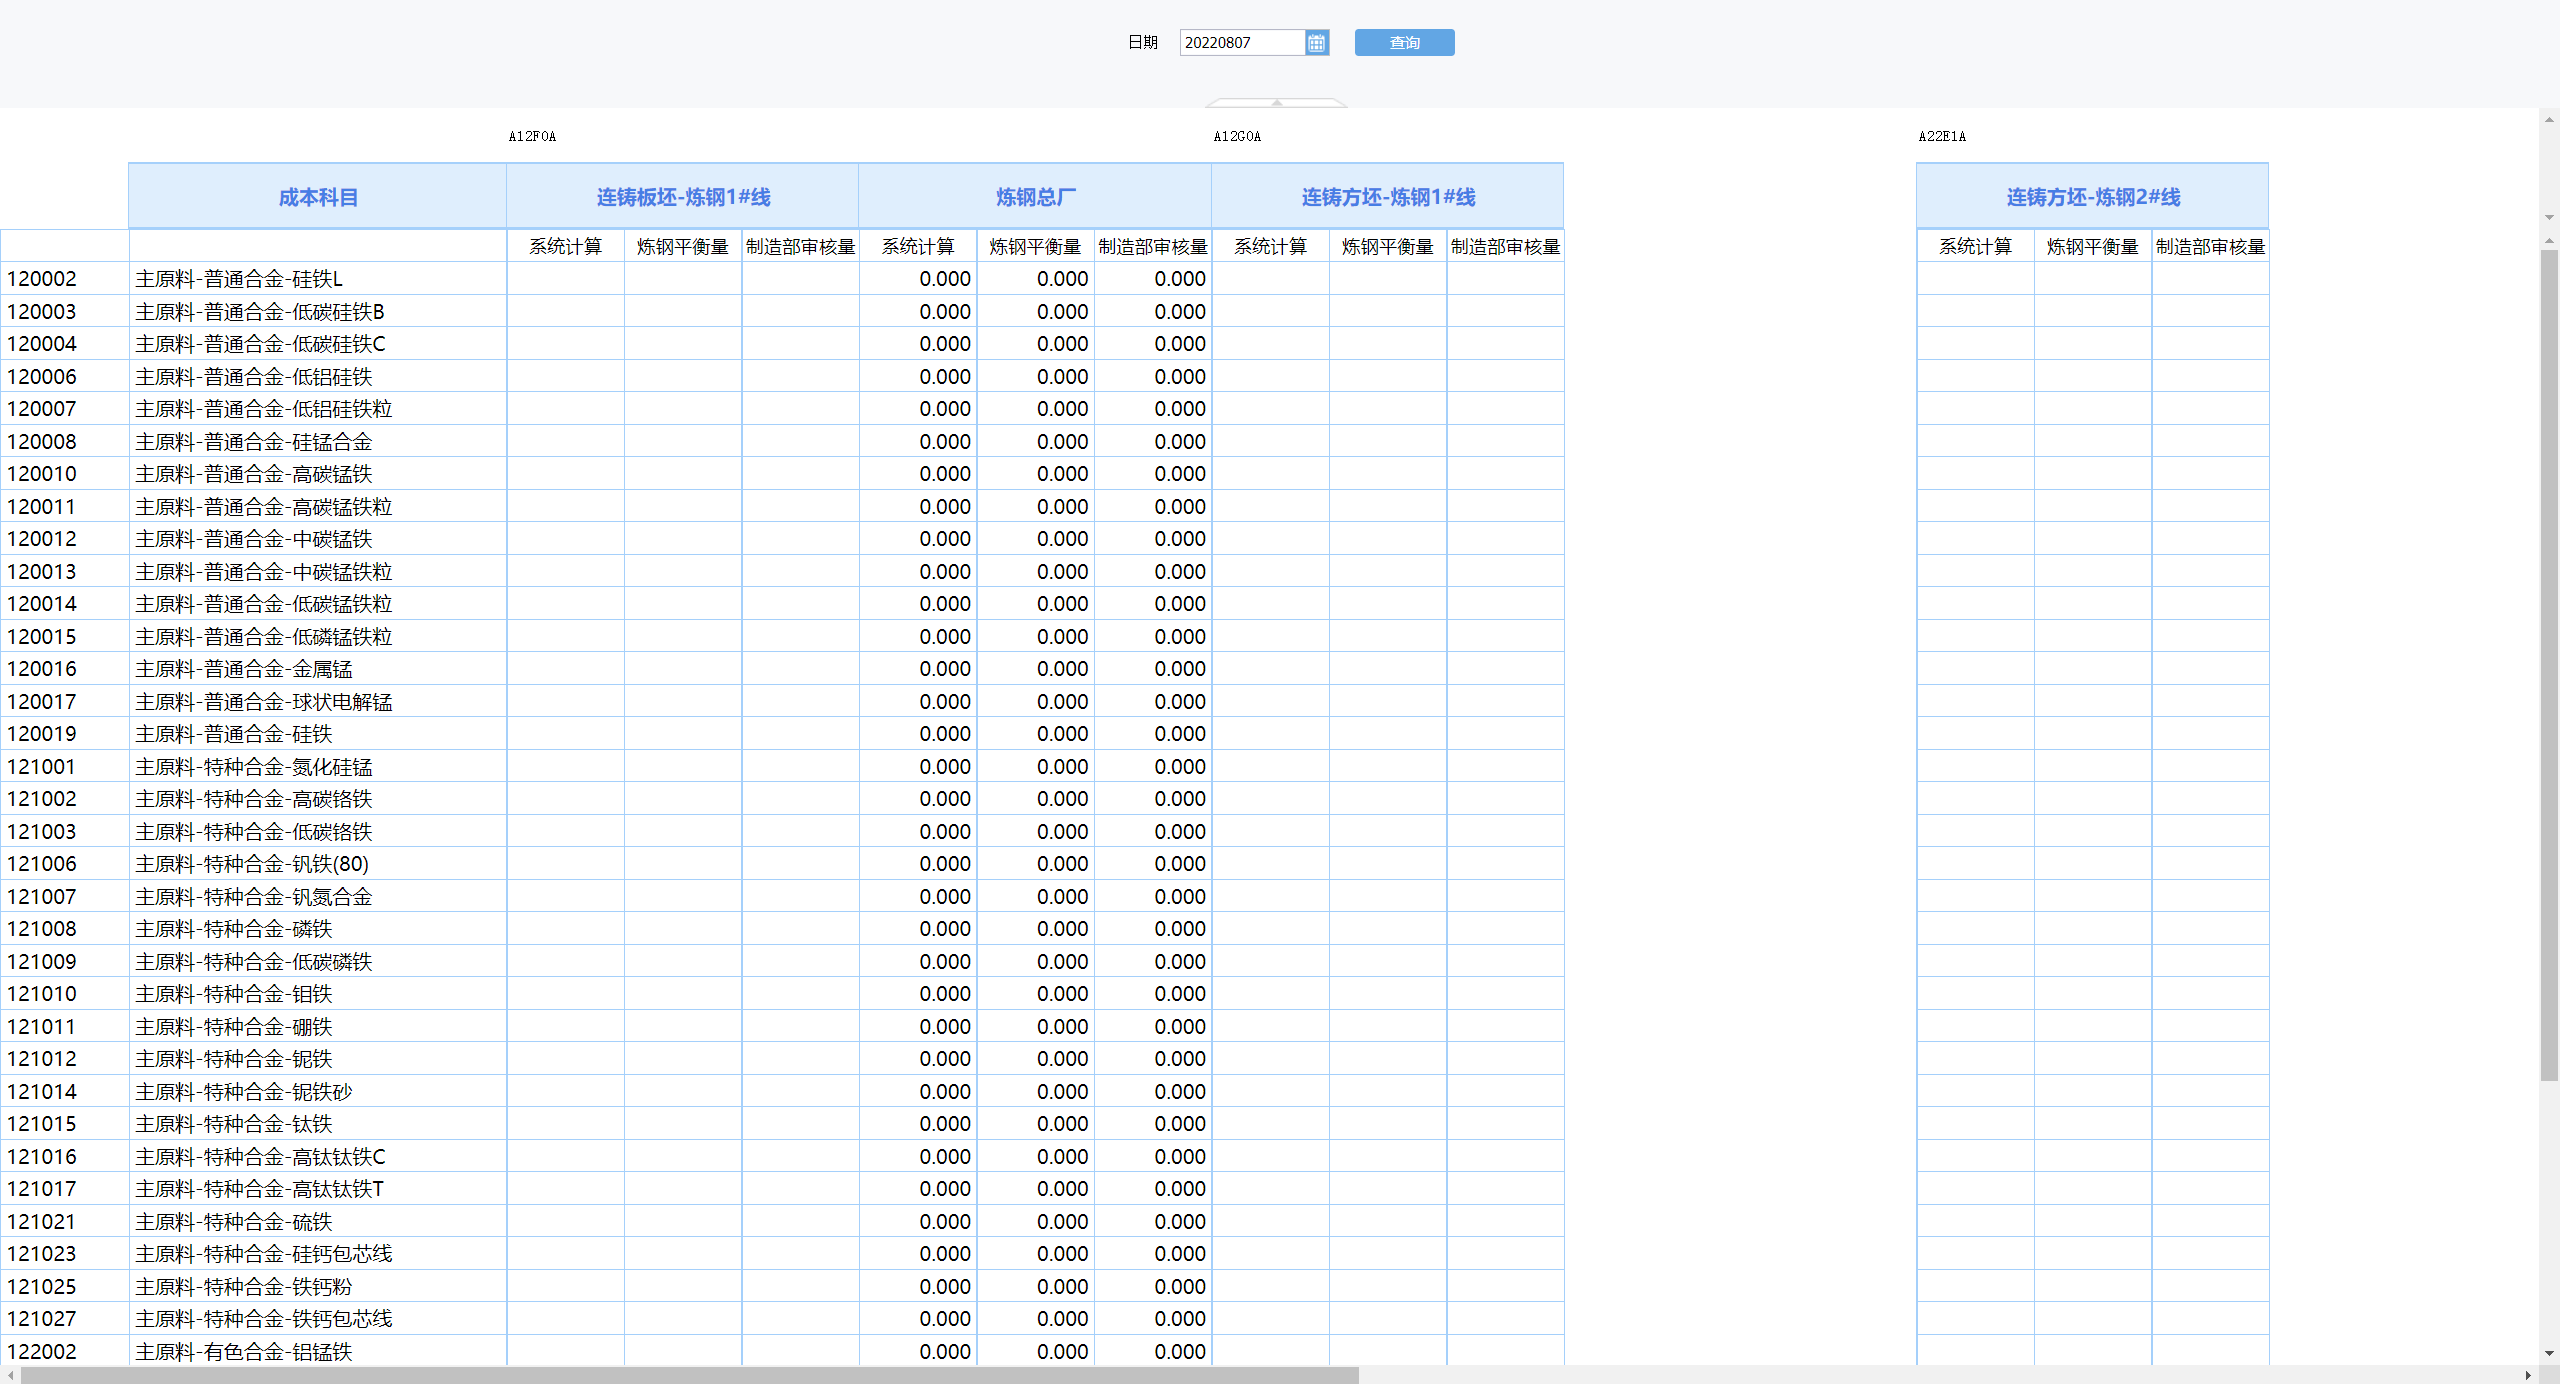
Task: Select 主原料-普通合金-中碳锰铁 cell
Action: [318, 539]
